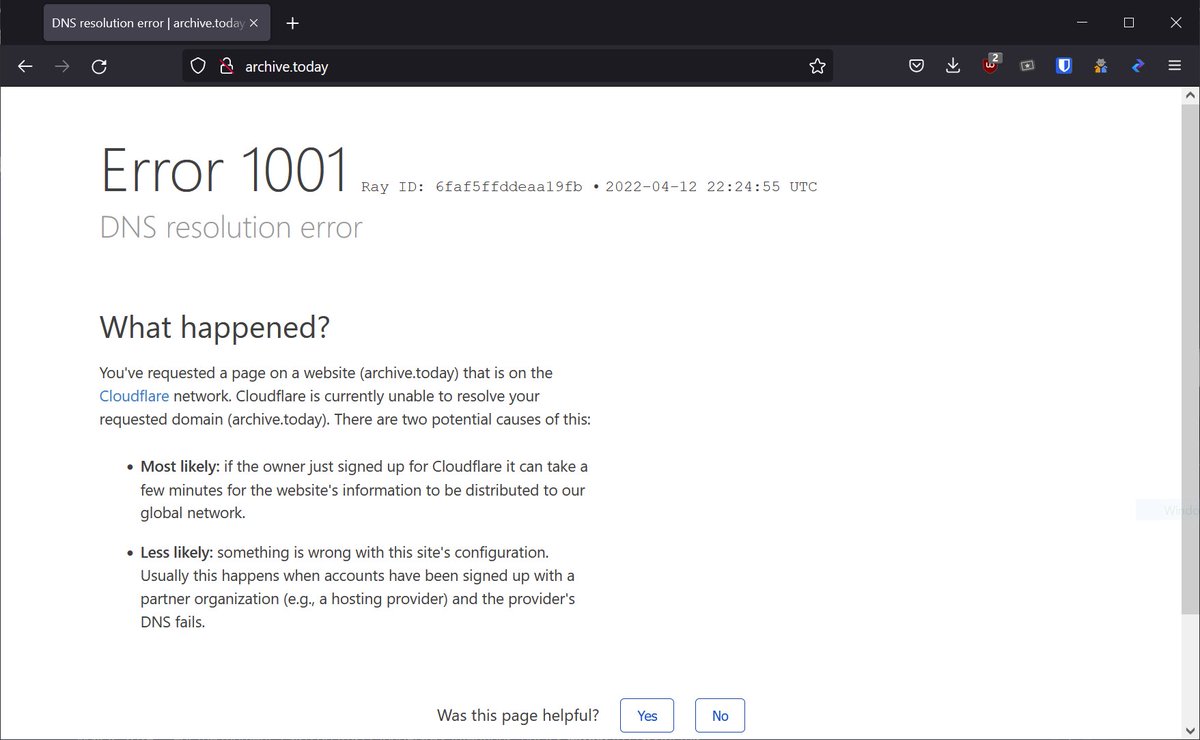Click the What happened? heading

click(x=215, y=327)
